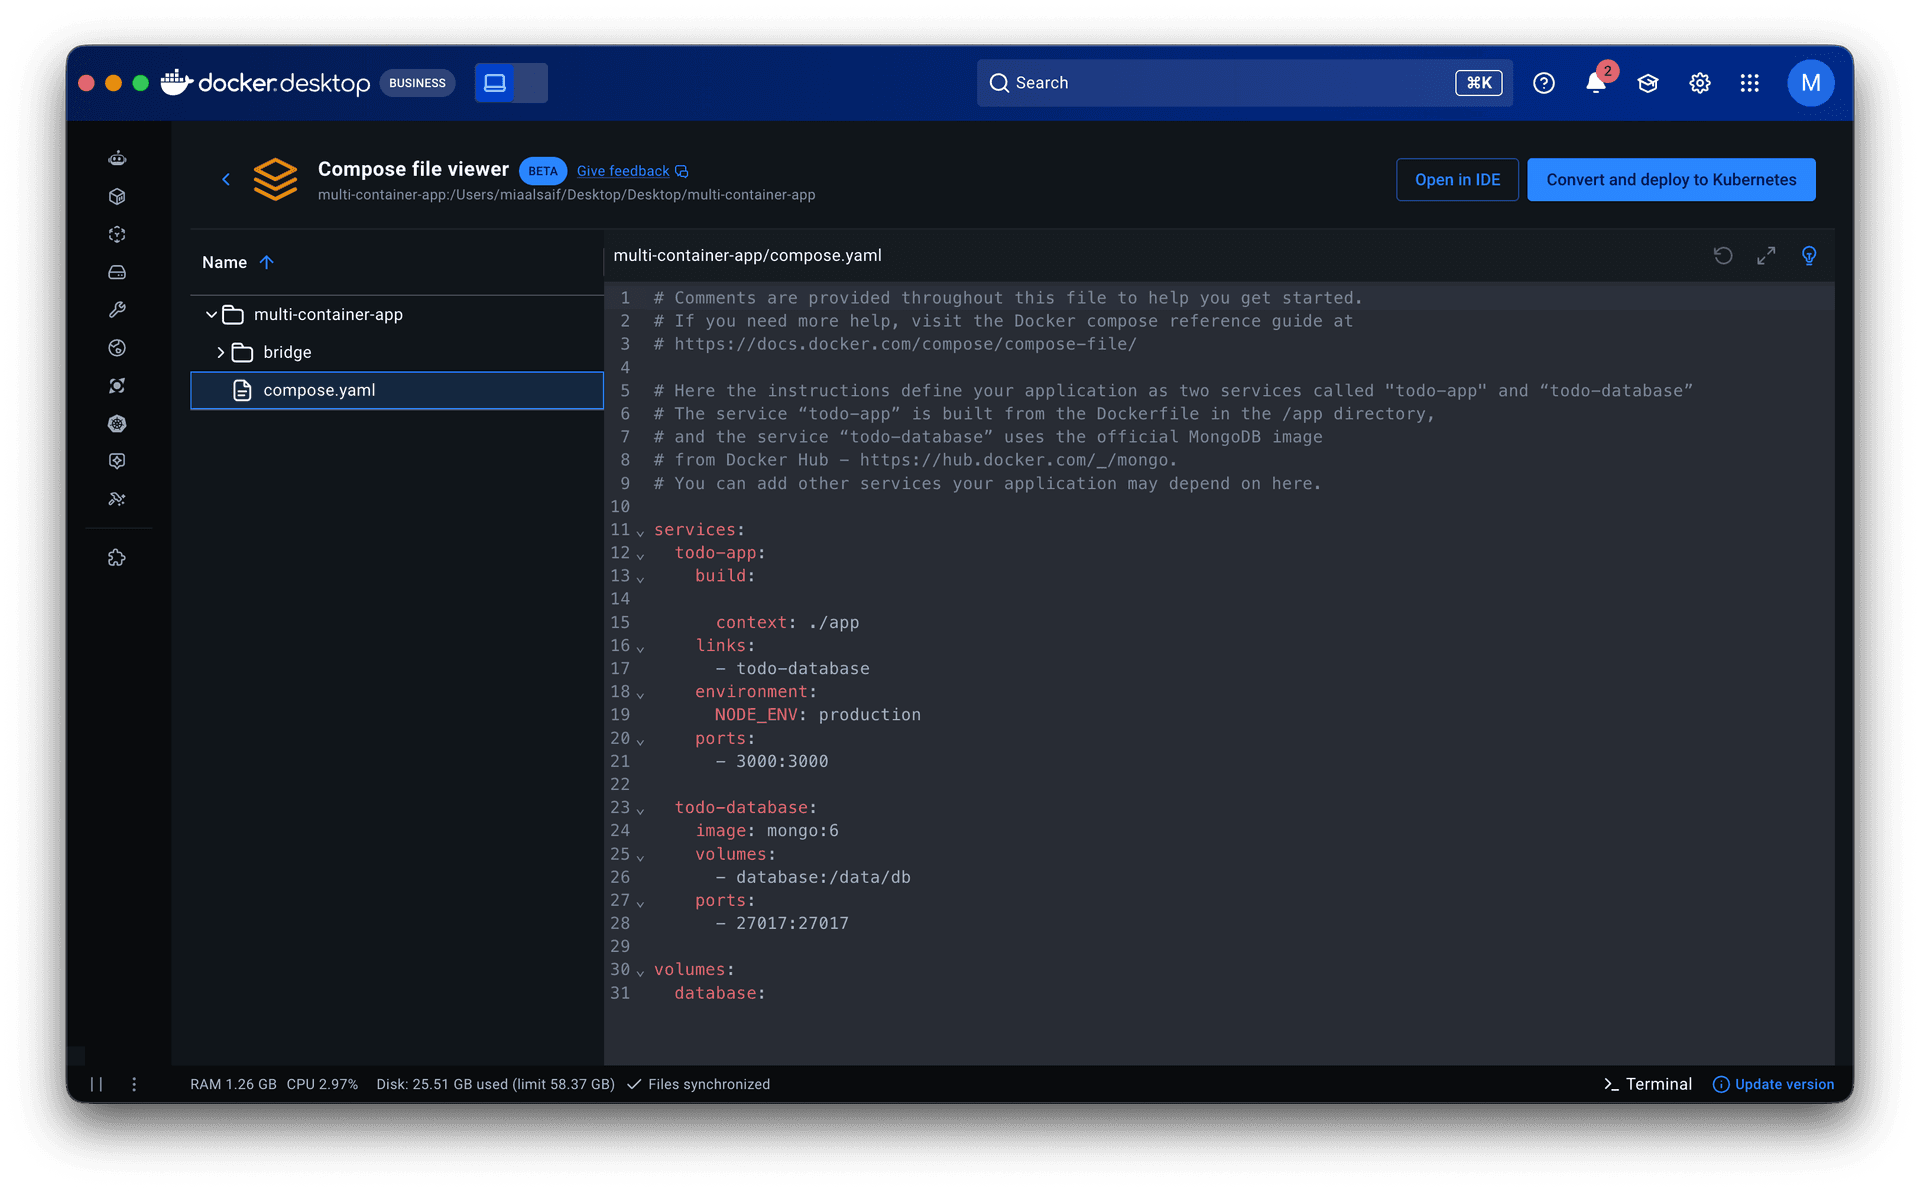Open Ask Gordon robot sidebar icon
Image resolution: width=1920 pixels, height=1191 pixels.
117,158
